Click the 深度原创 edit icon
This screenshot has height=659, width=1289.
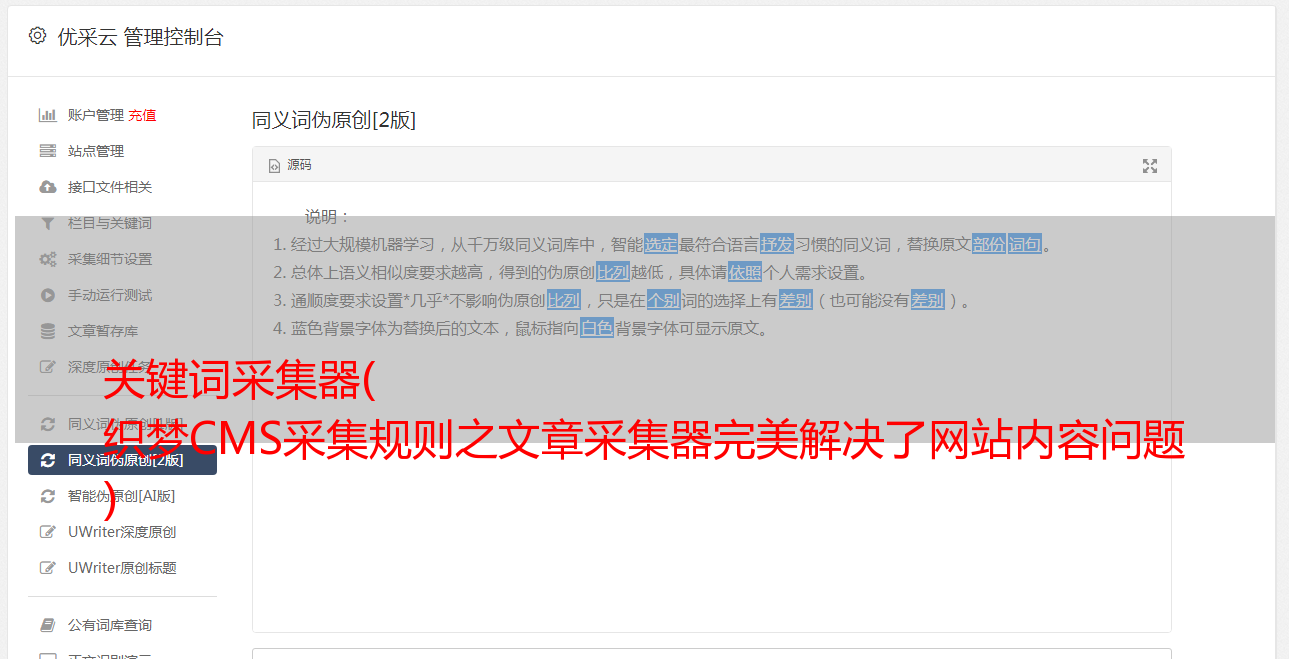pos(47,367)
